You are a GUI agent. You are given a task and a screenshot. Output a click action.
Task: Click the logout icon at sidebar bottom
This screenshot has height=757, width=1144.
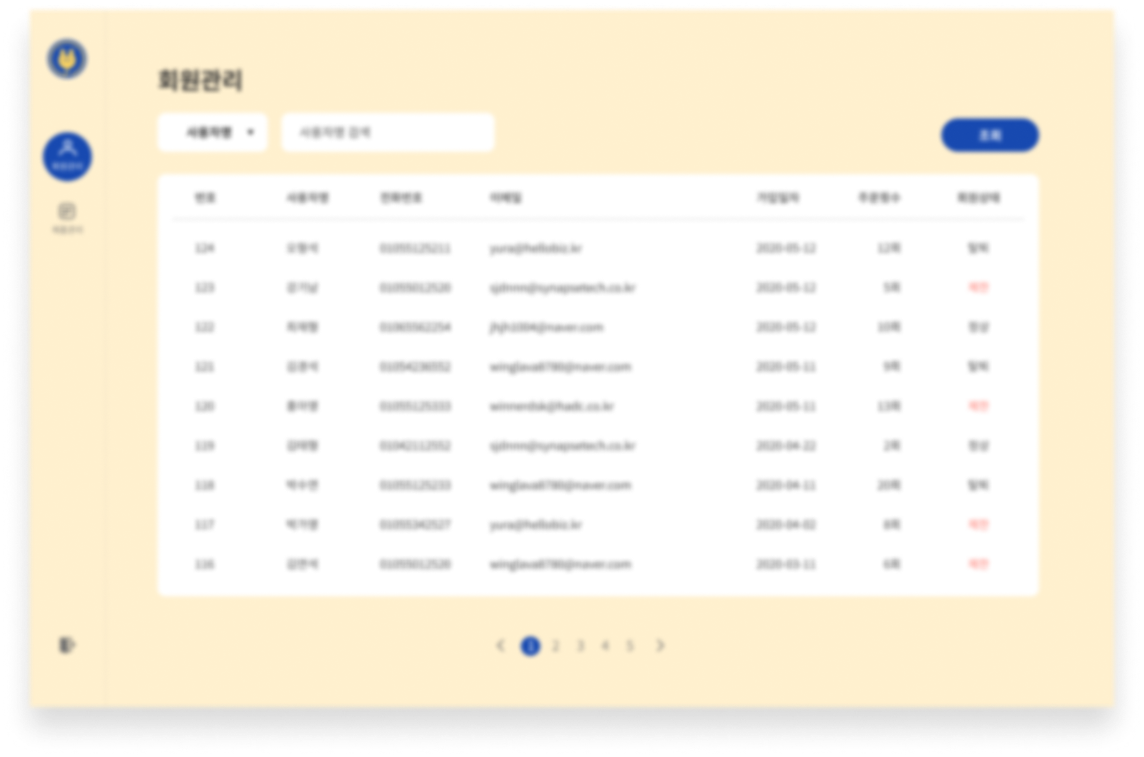[x=66, y=645]
